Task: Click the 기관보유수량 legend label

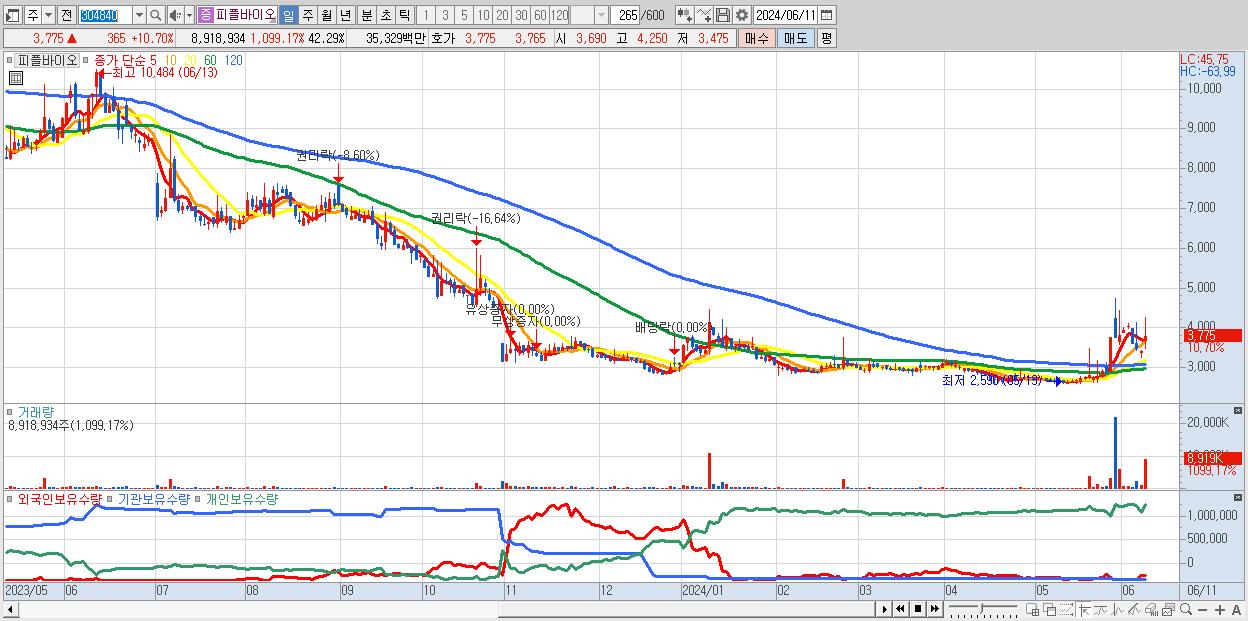Action: pyautogui.click(x=155, y=498)
